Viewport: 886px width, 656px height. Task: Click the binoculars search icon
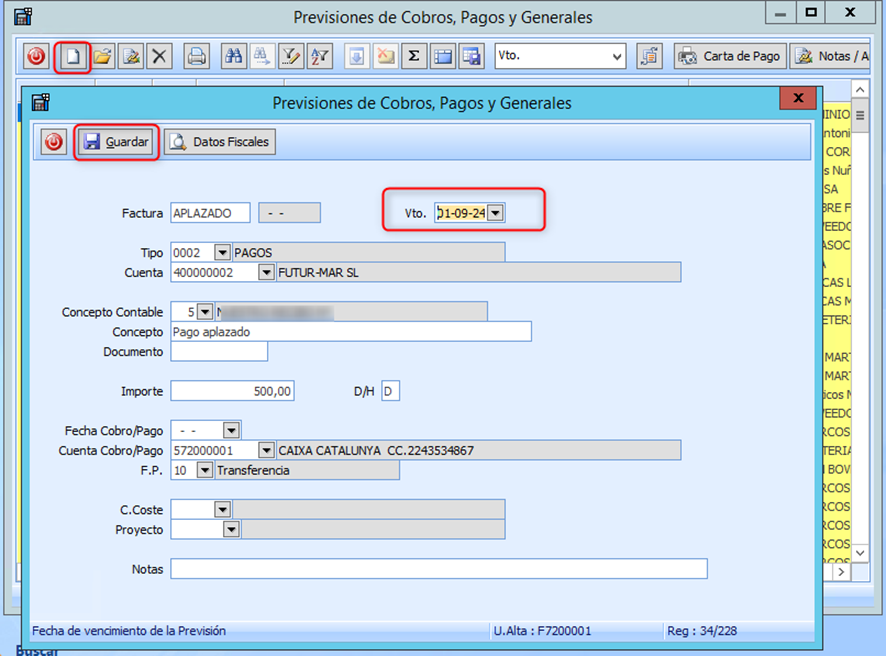click(233, 57)
